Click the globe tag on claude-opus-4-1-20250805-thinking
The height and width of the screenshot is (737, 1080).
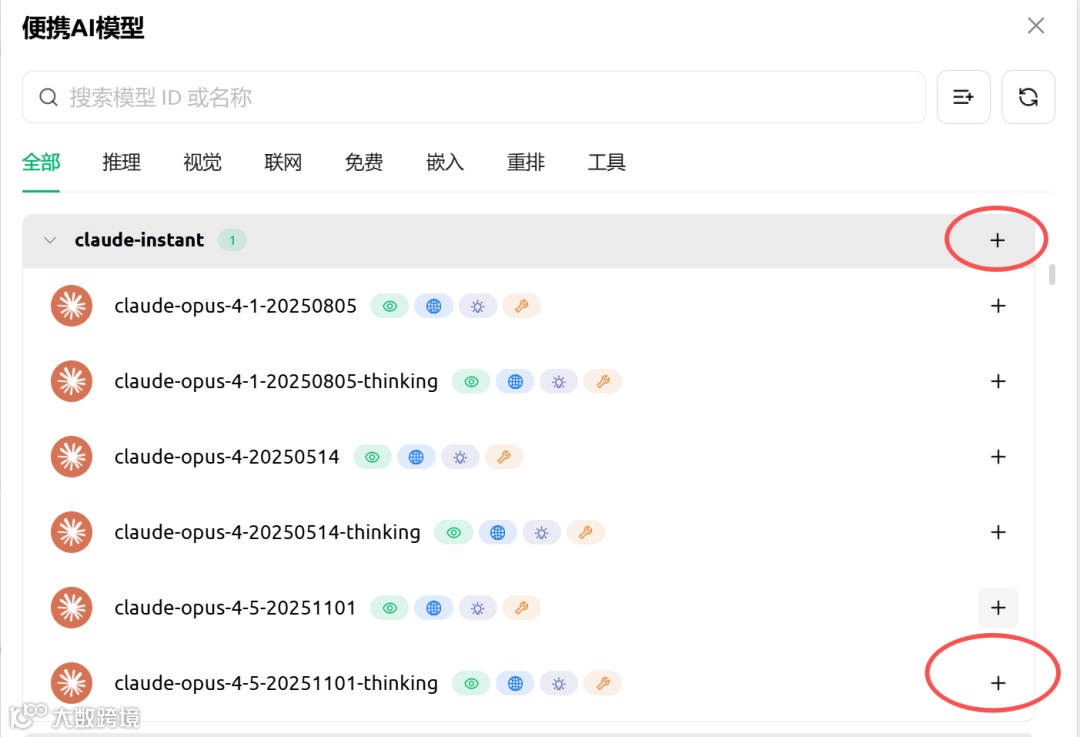click(x=515, y=382)
